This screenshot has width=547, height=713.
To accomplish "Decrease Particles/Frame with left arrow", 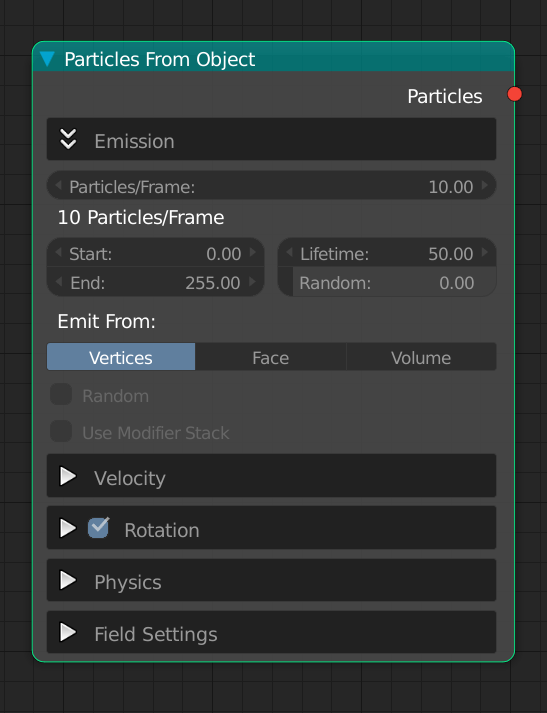I will [58, 186].
